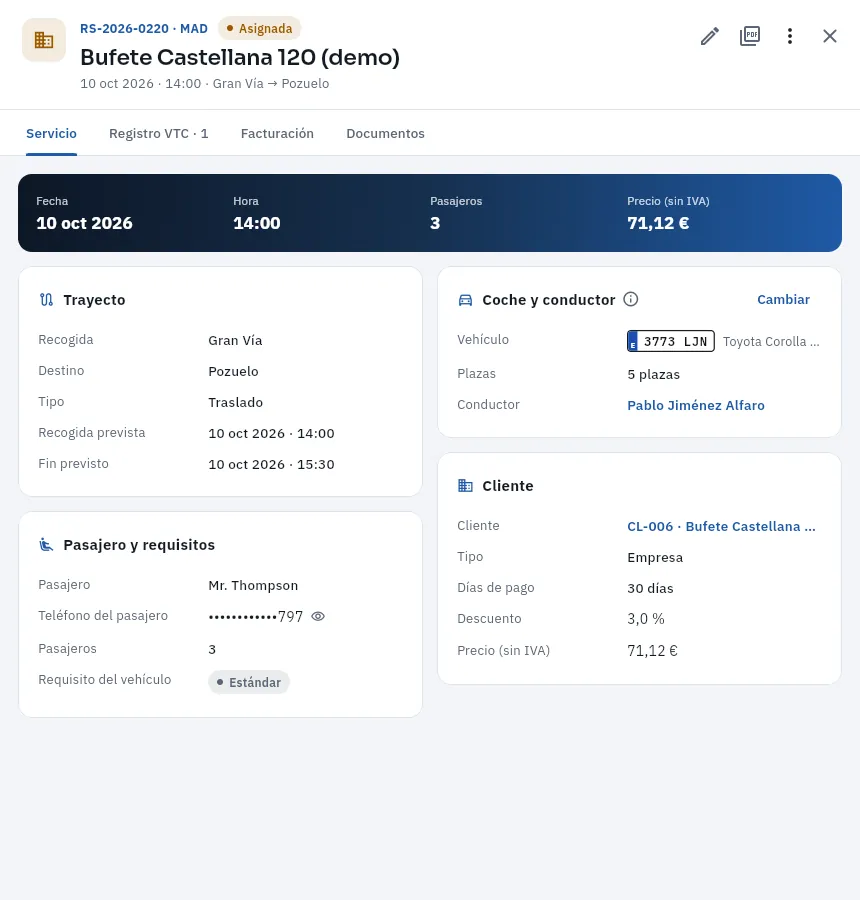Click the company building avatar icon
Viewport: 860px width, 900px height.
pyautogui.click(x=44, y=40)
